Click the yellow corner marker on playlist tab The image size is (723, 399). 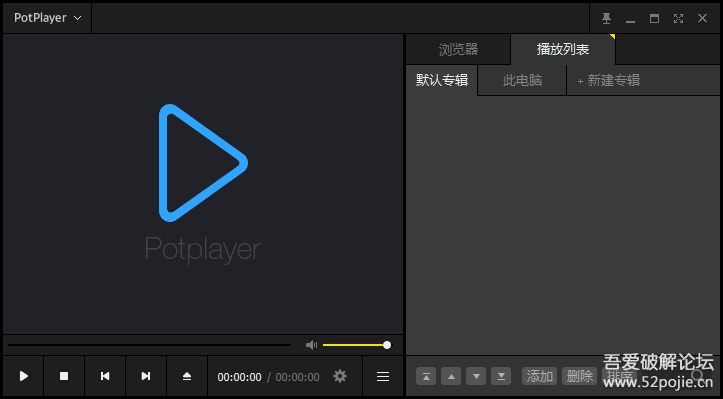(x=613, y=36)
